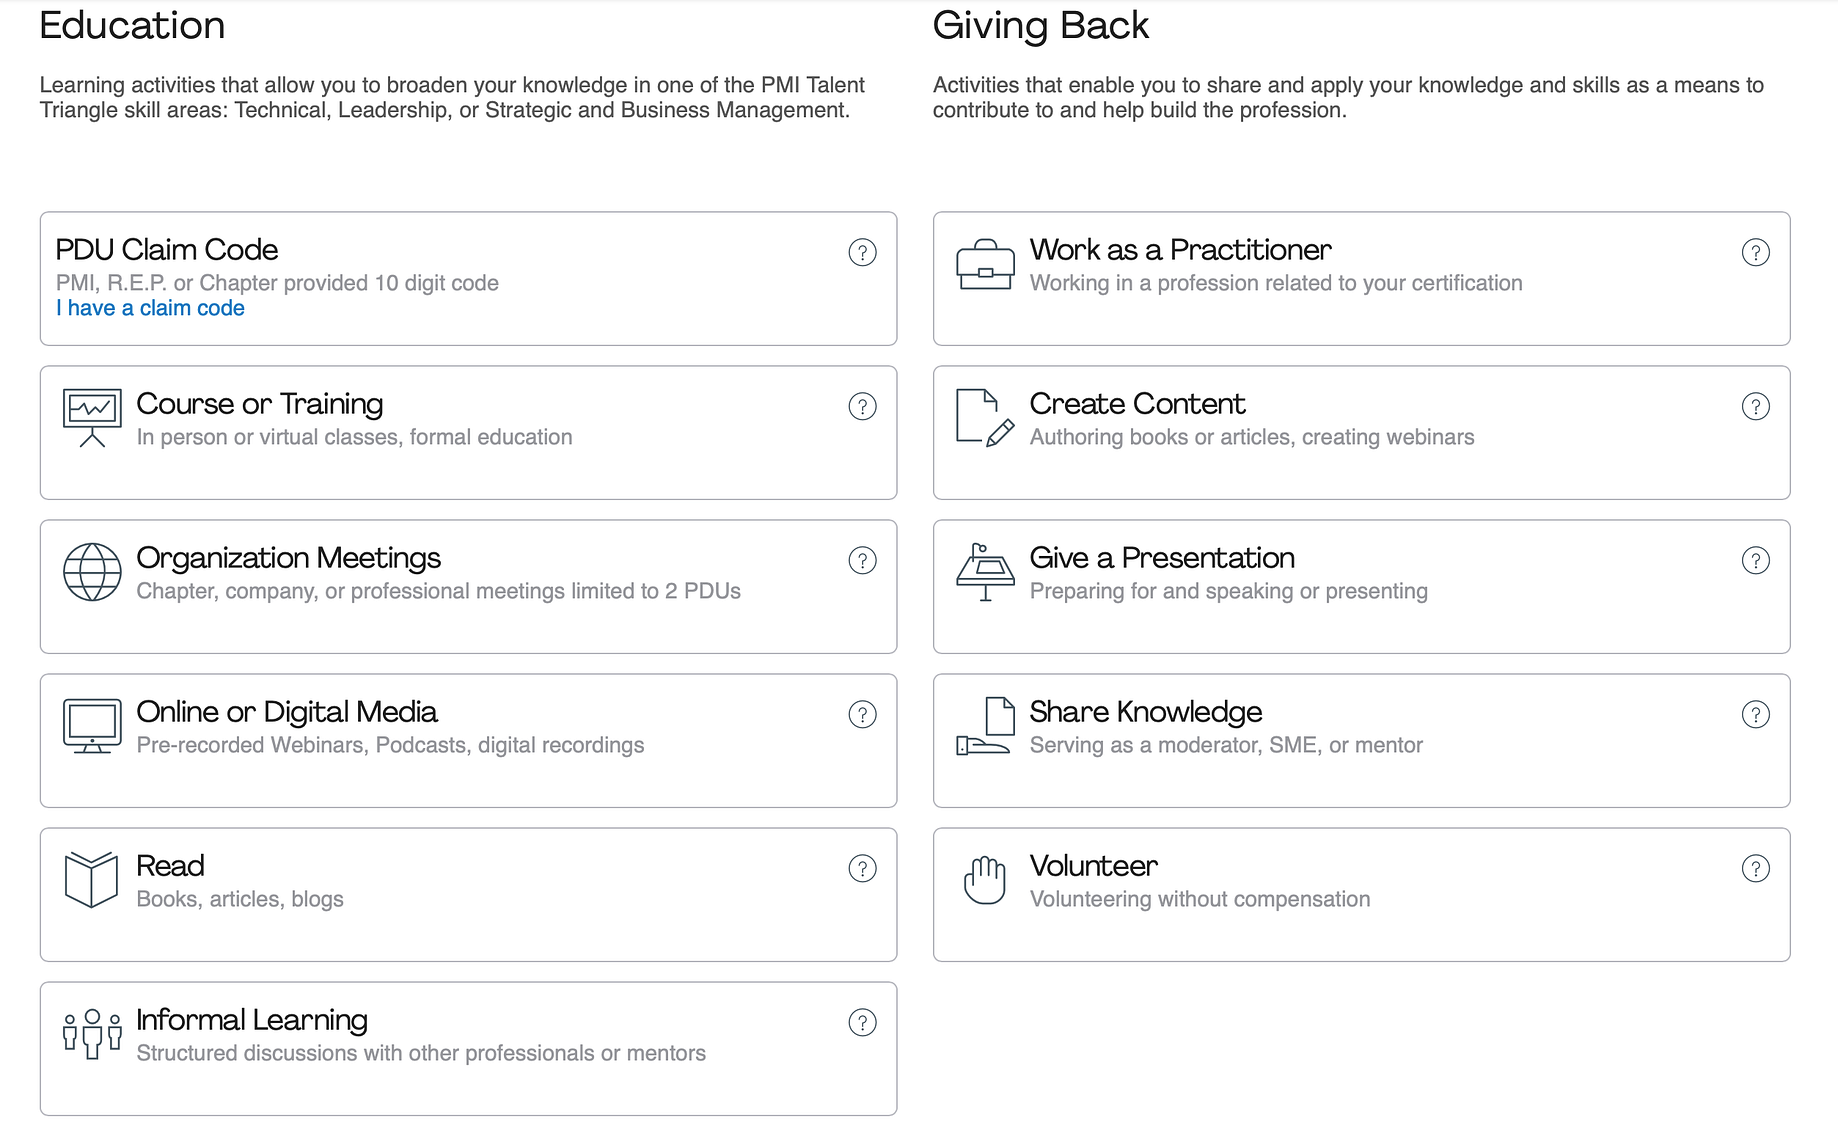The height and width of the screenshot is (1125, 1838).
Task: Click the Course or Training presentation board icon
Action: coord(92,418)
